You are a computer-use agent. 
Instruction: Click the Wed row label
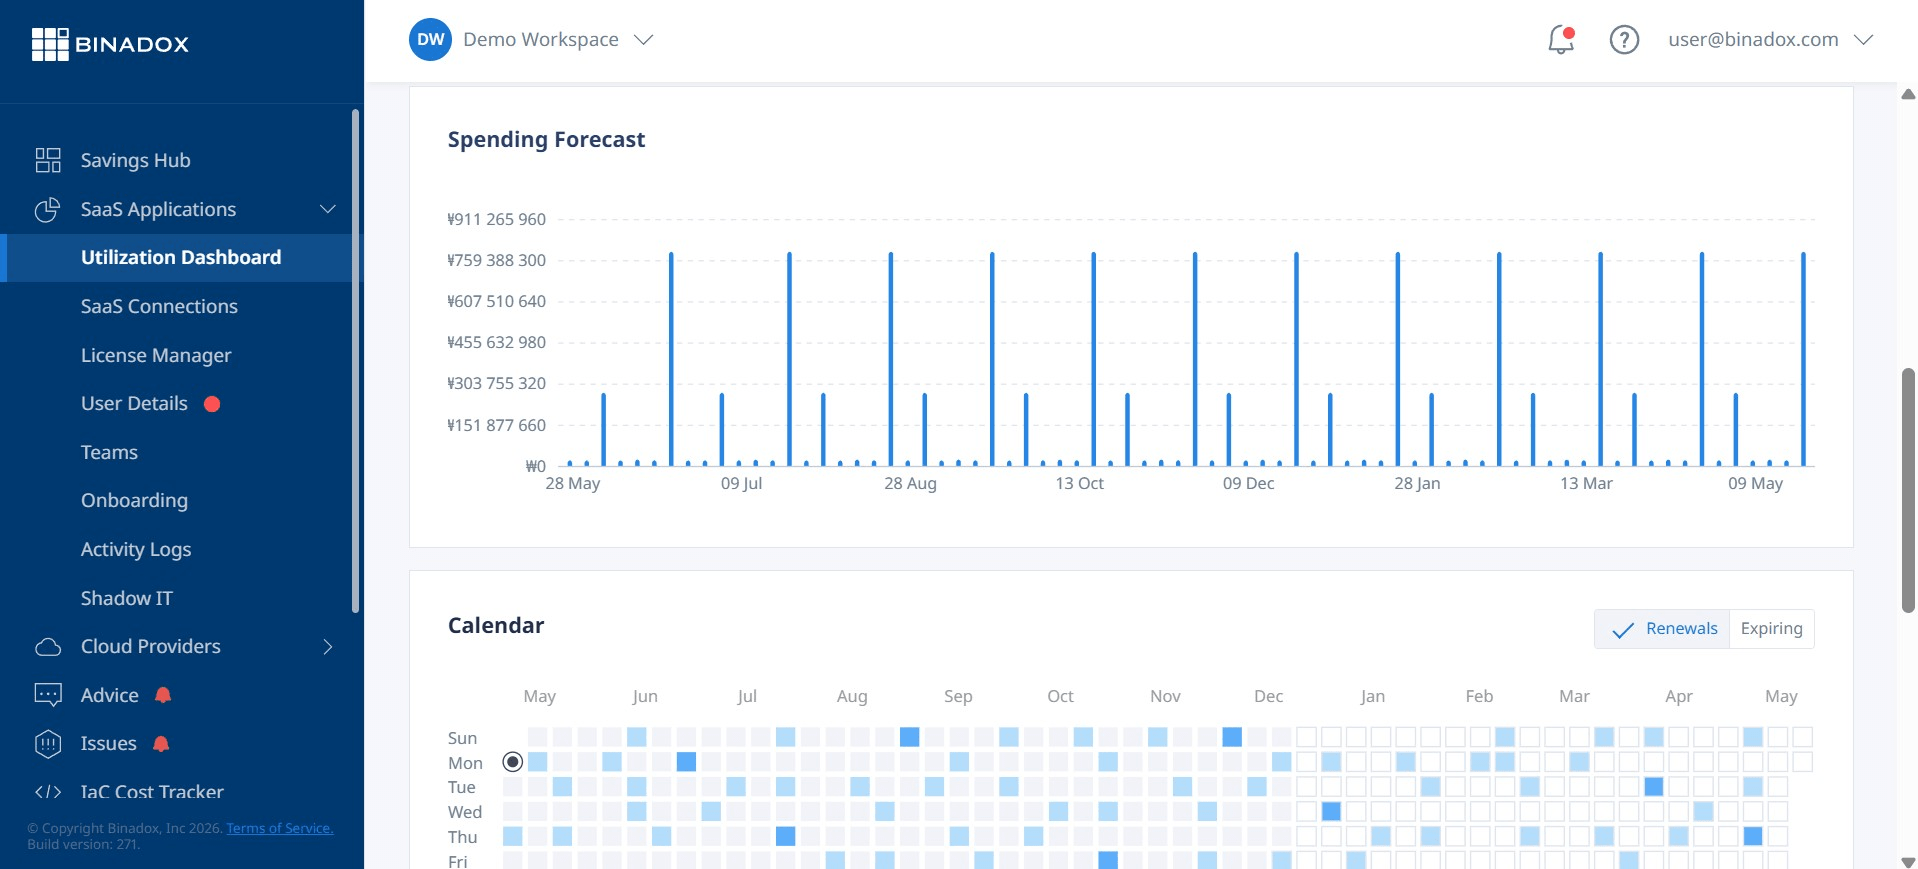tap(464, 812)
